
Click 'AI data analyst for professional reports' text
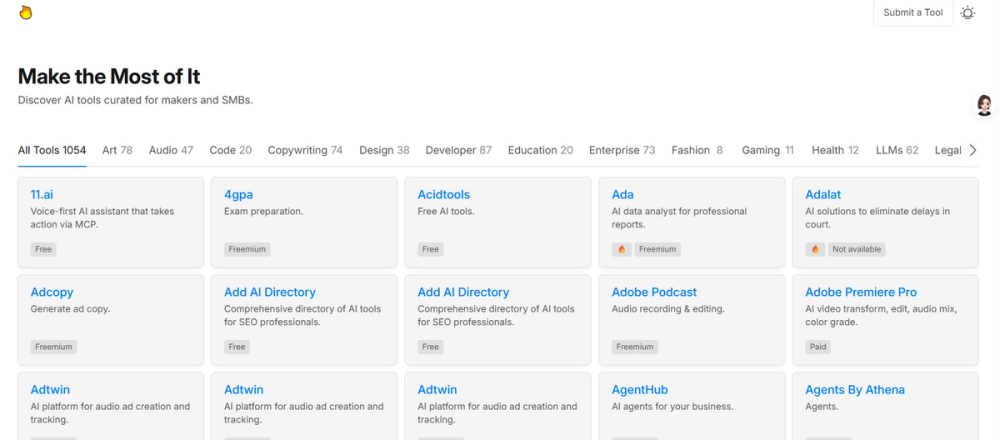pos(679,217)
